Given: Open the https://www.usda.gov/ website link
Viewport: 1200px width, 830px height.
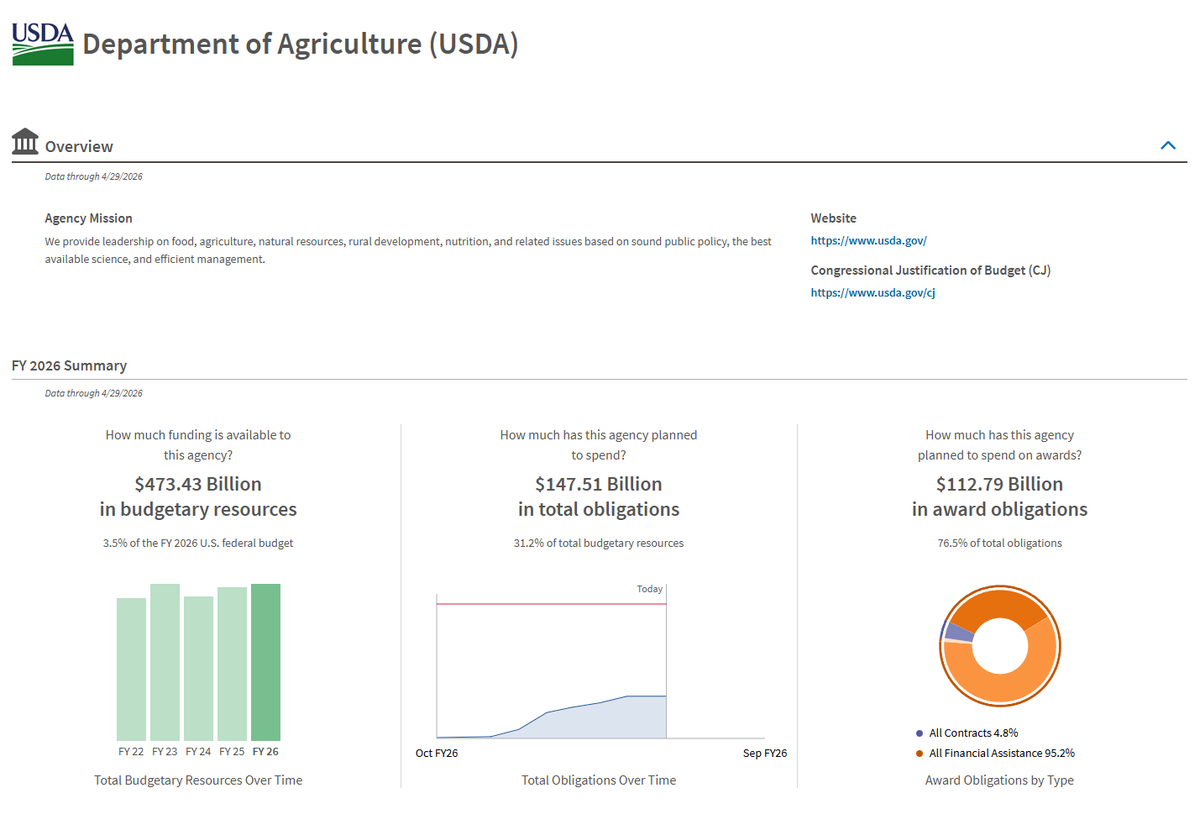Looking at the screenshot, I should [x=868, y=241].
